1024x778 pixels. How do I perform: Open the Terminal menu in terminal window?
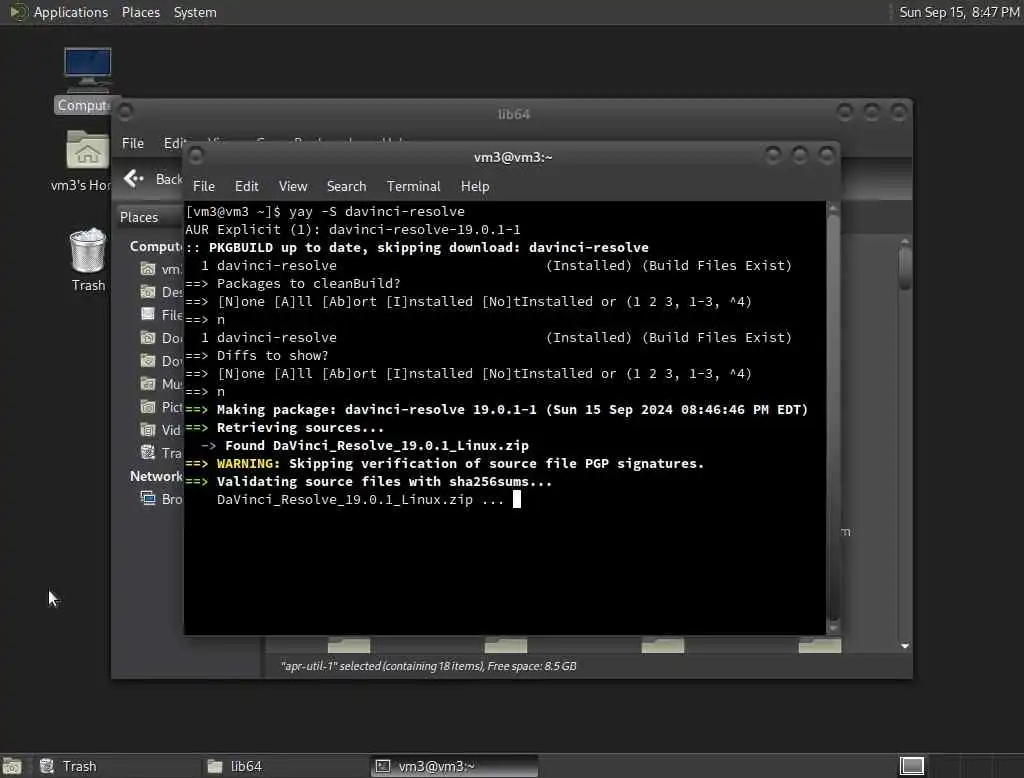413,186
